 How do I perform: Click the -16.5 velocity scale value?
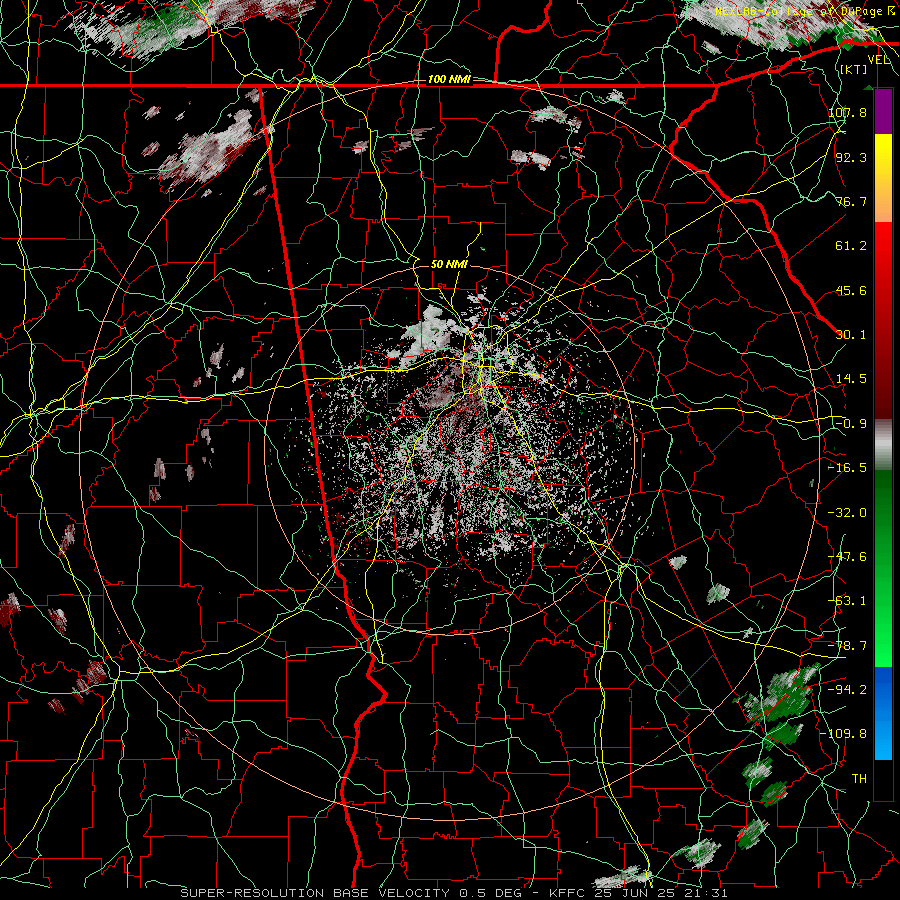[848, 468]
